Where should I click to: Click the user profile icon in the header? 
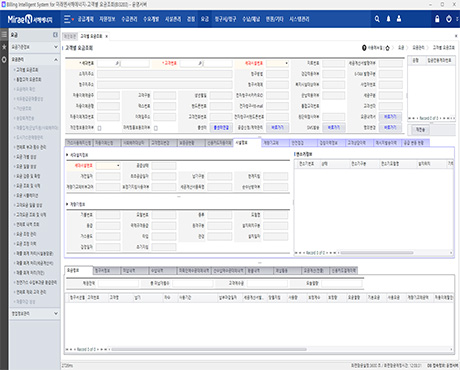(x=399, y=19)
